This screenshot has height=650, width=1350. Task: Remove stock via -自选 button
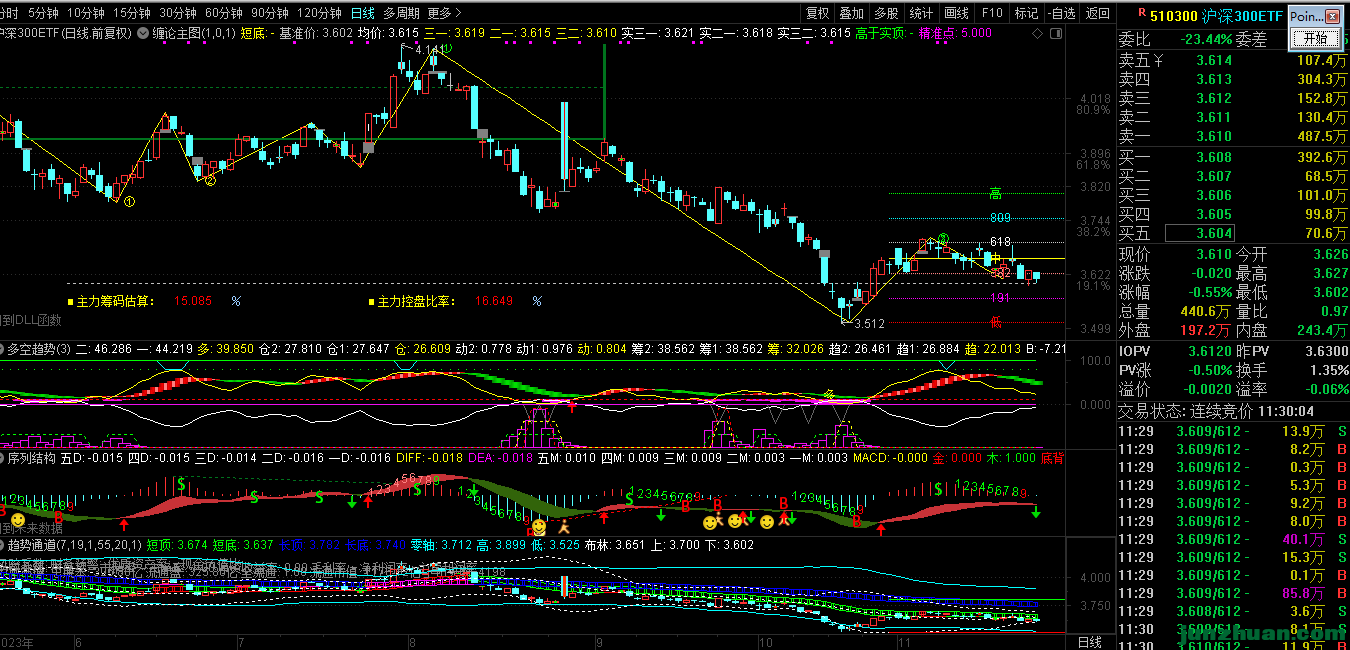(1062, 13)
